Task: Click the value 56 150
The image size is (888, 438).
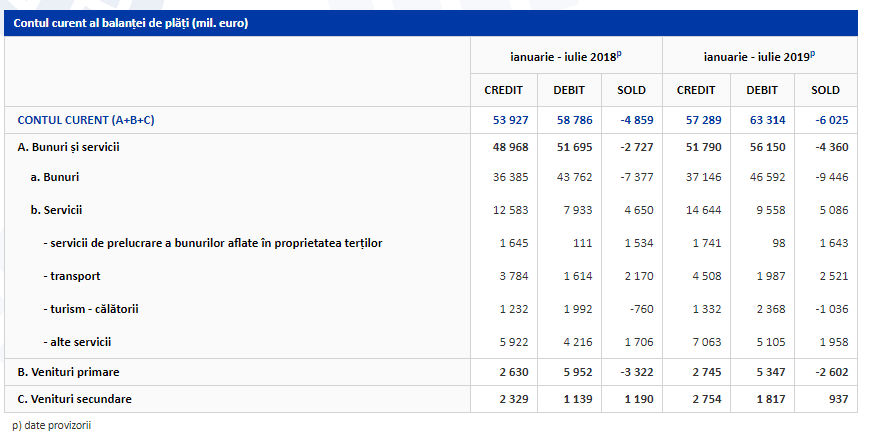Action: (767, 147)
